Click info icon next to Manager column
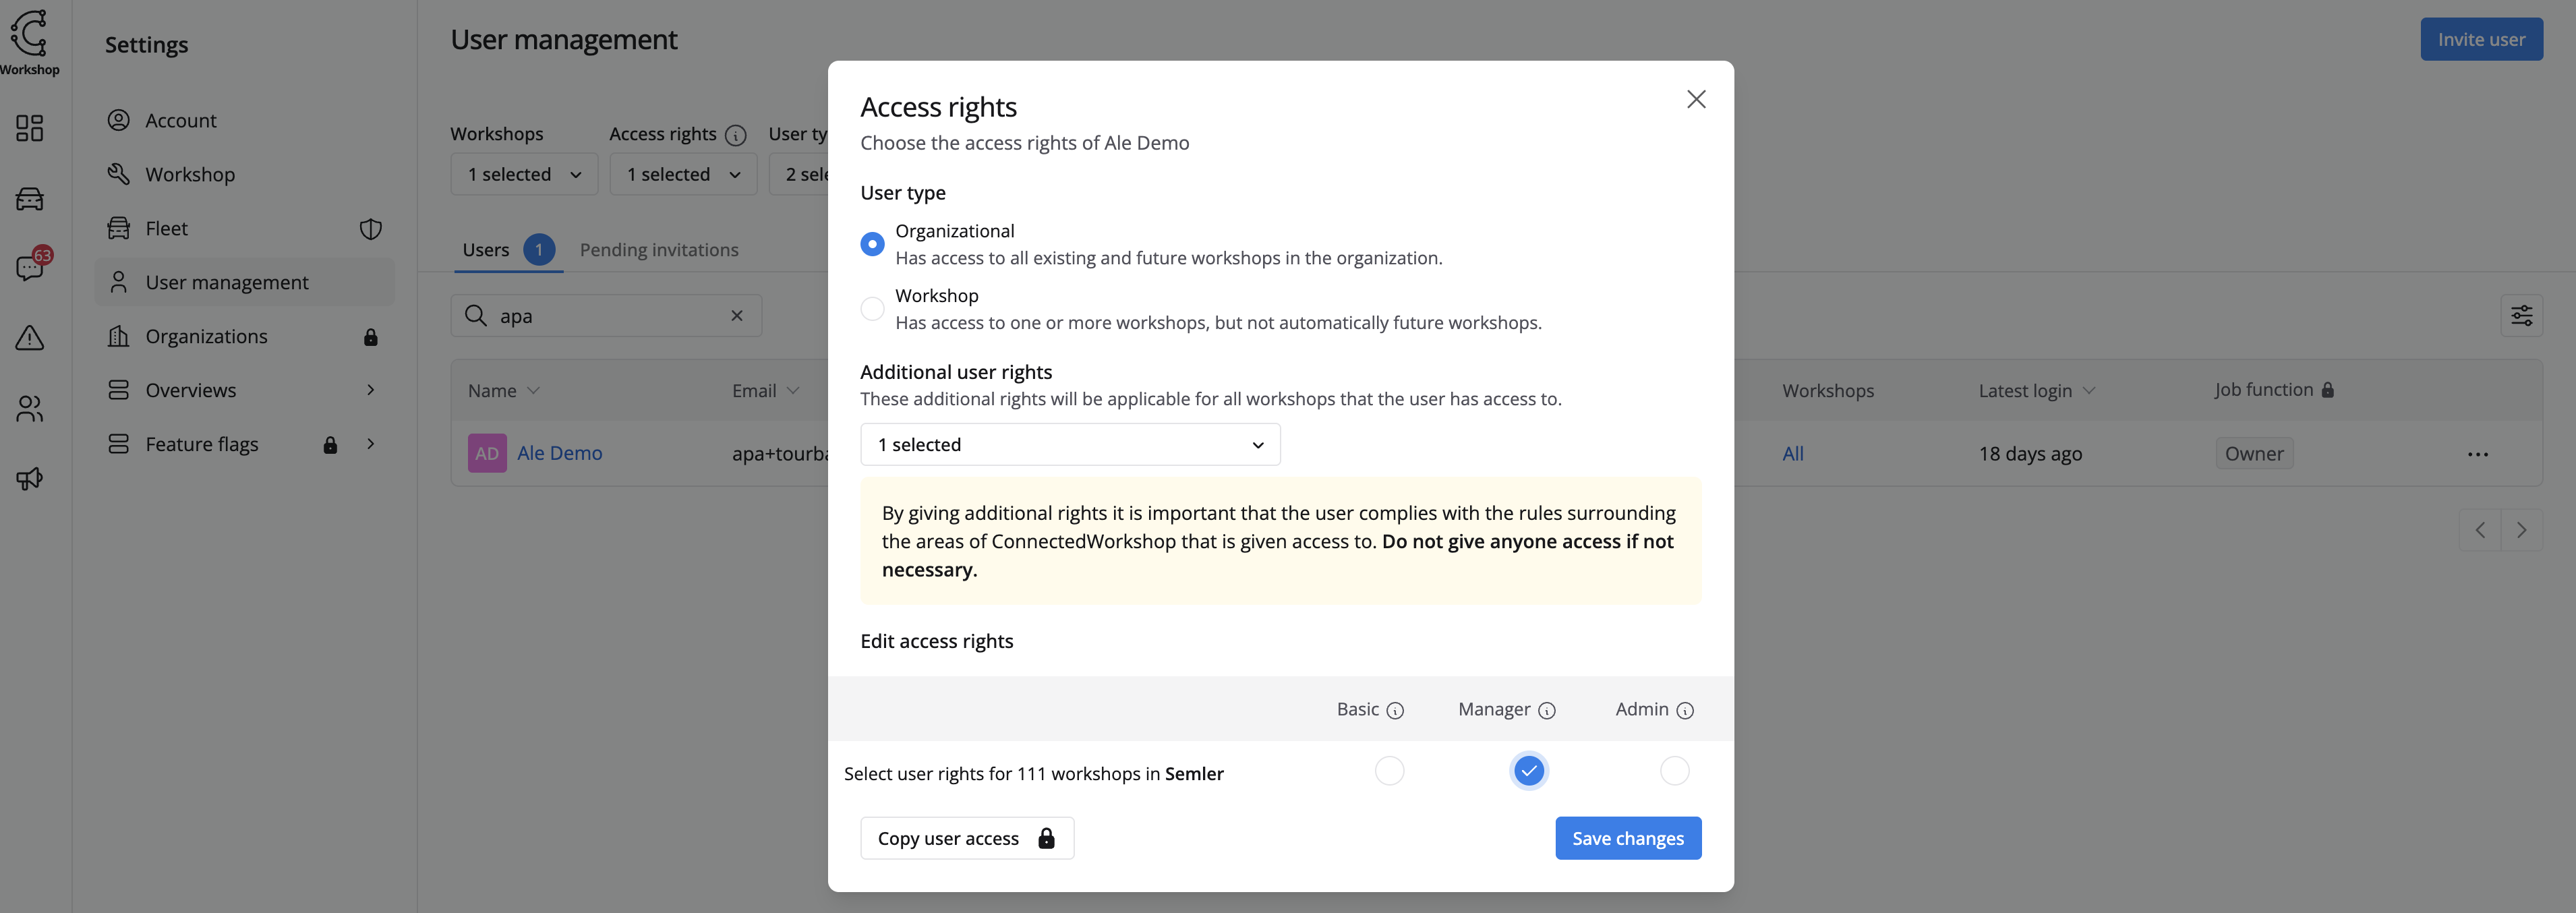The height and width of the screenshot is (913, 2576). pyautogui.click(x=1546, y=710)
